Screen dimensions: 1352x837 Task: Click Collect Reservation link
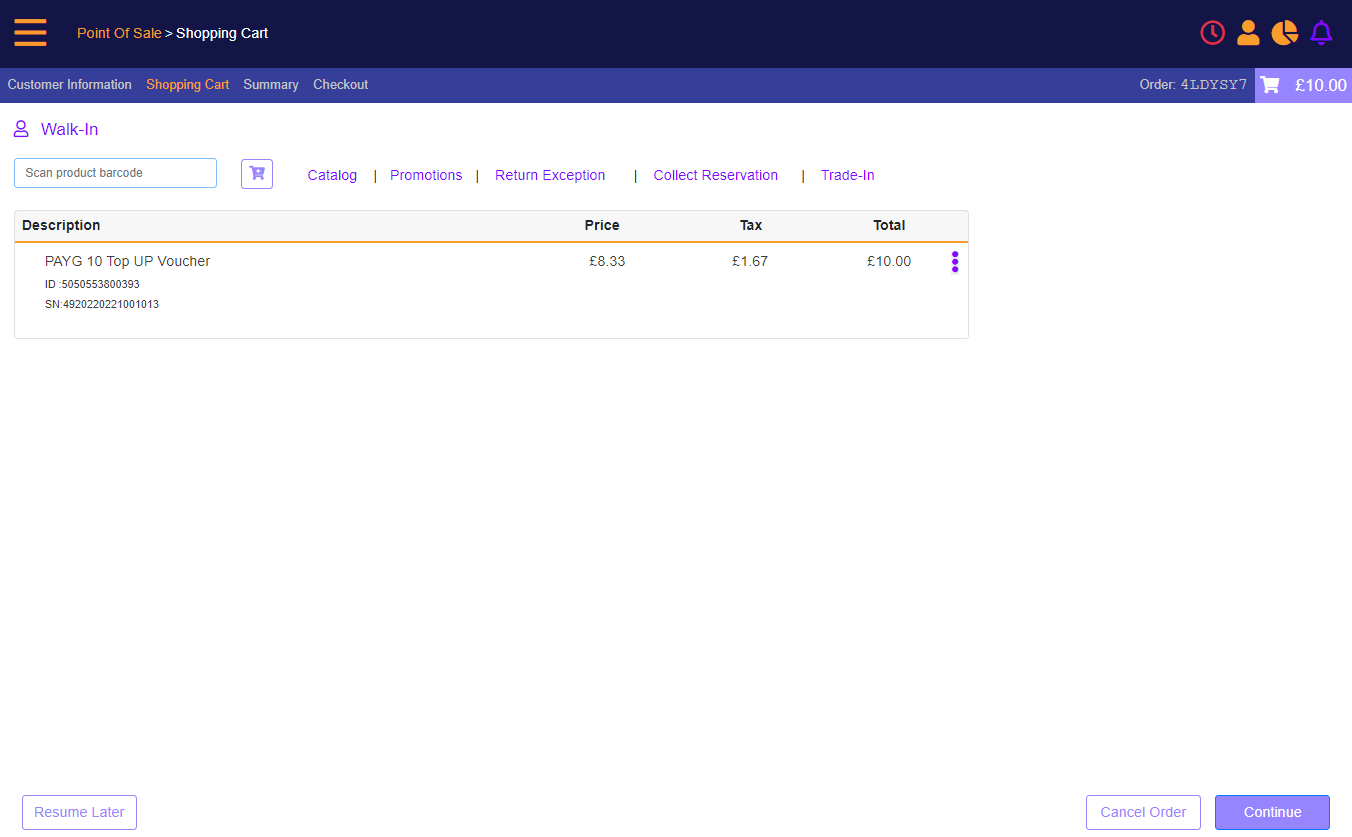click(716, 175)
